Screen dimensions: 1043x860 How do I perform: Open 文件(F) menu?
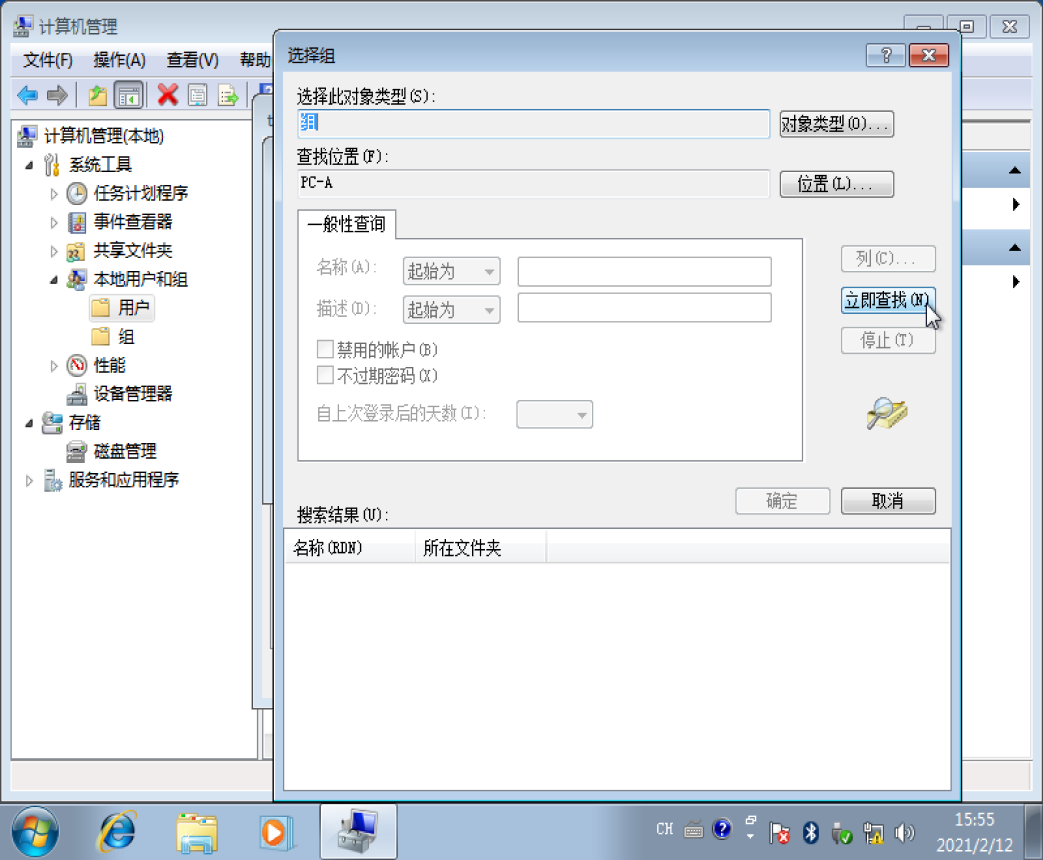click(47, 60)
